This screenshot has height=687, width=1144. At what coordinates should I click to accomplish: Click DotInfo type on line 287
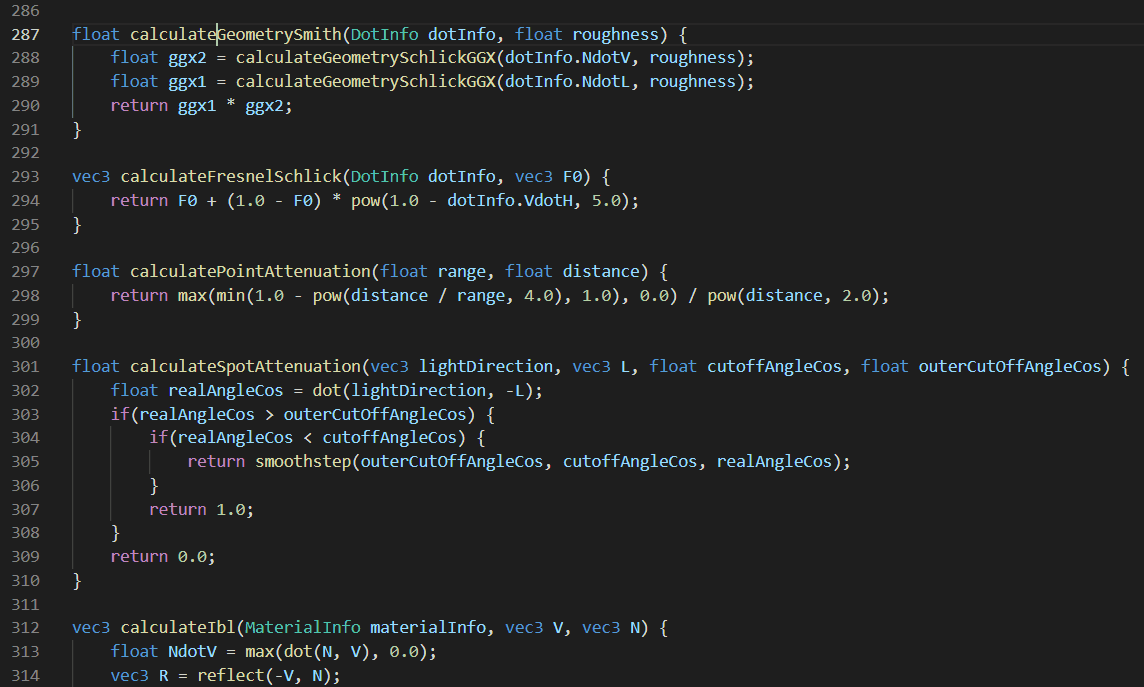[x=384, y=34]
